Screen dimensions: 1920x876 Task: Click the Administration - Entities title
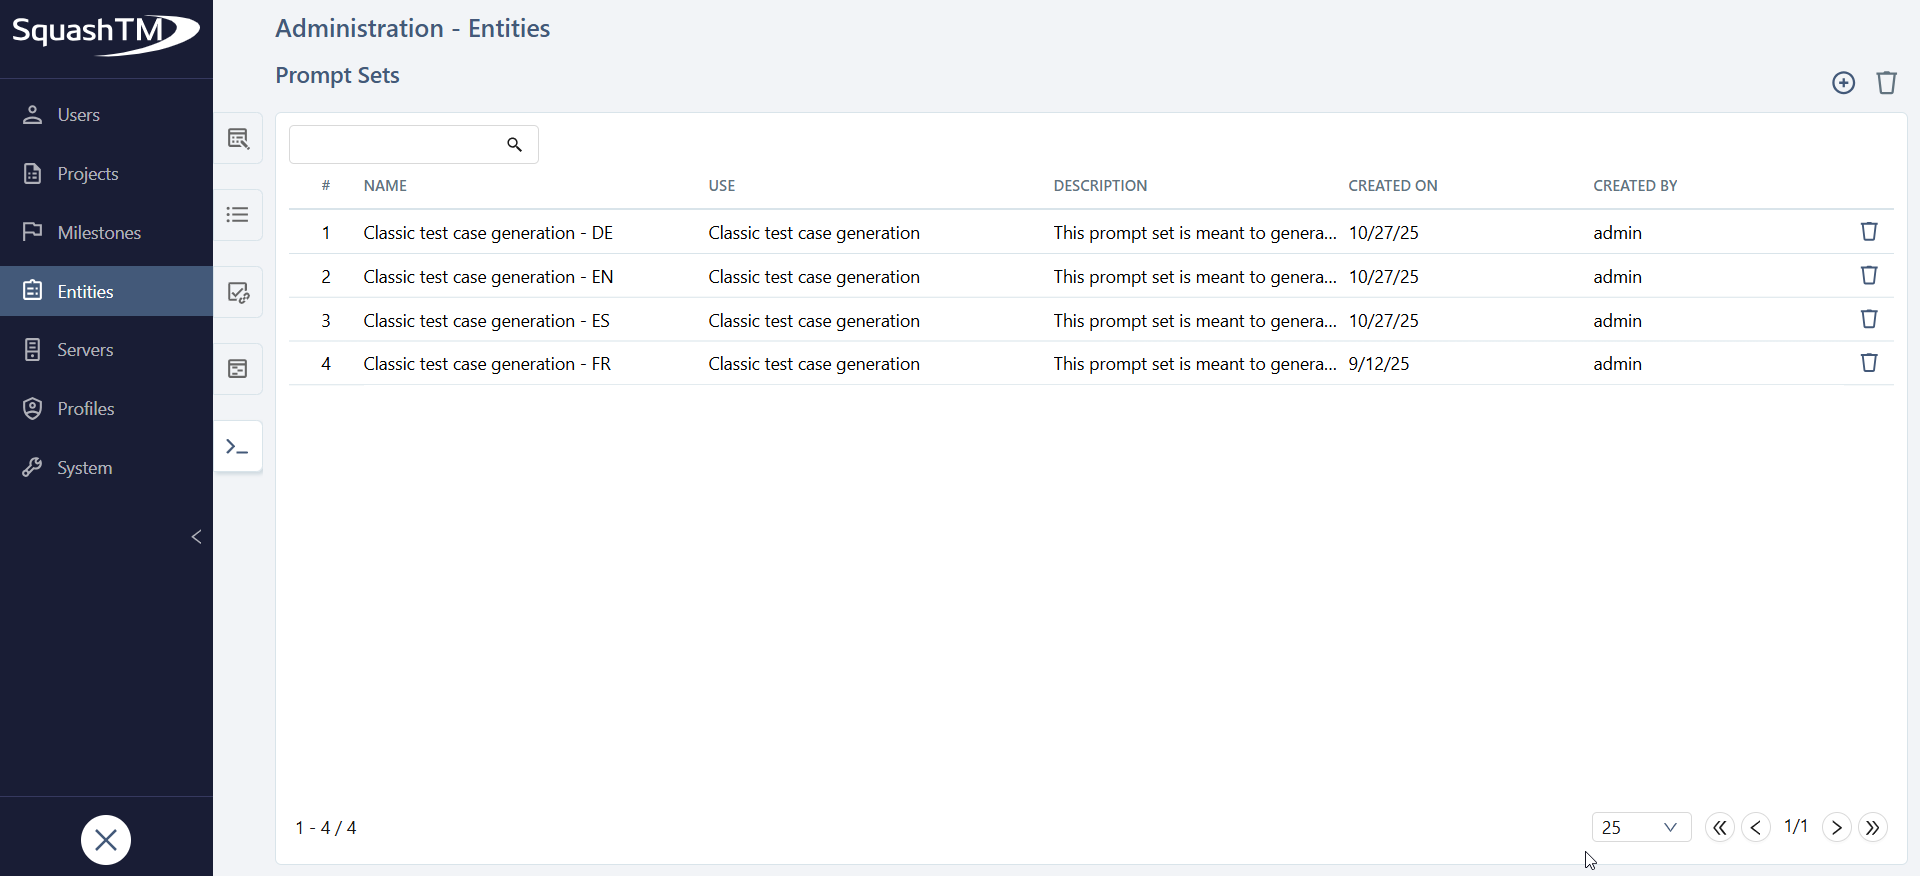(x=412, y=28)
